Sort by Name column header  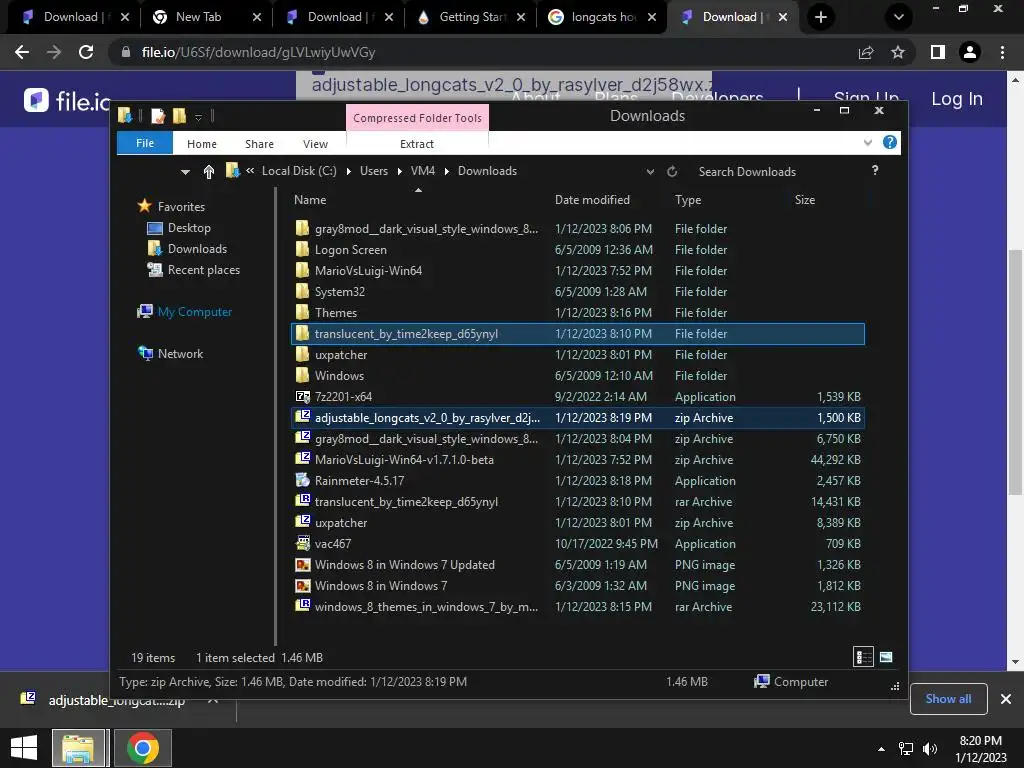310,200
